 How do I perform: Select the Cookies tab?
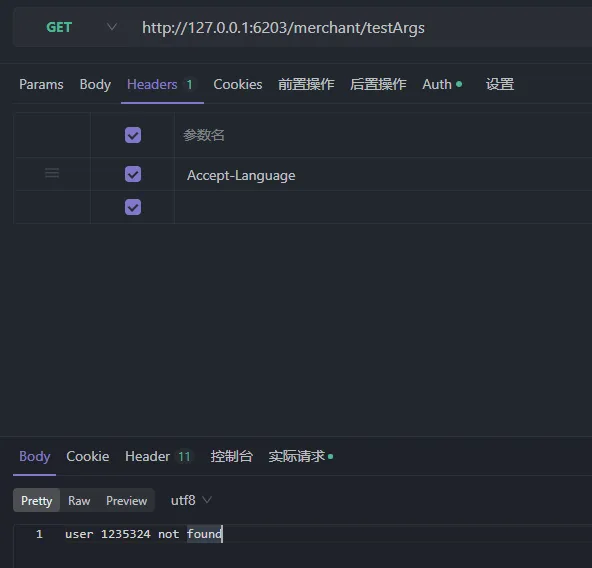click(x=238, y=84)
